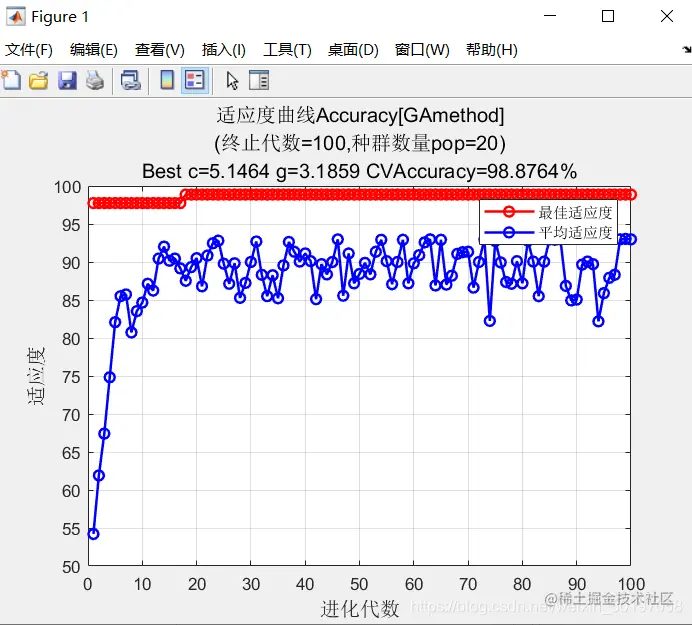Select legend entry 最佳适应度
Image resolution: width=692 pixels, height=625 pixels.
click(575, 213)
